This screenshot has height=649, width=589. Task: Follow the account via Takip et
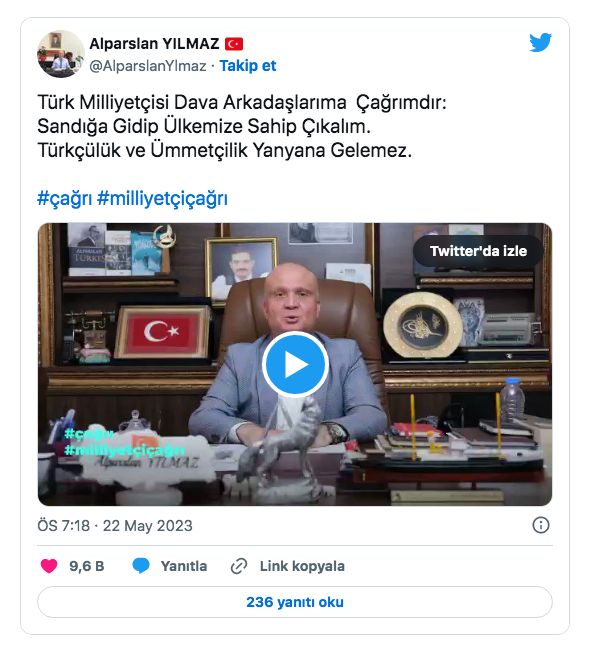(x=248, y=66)
